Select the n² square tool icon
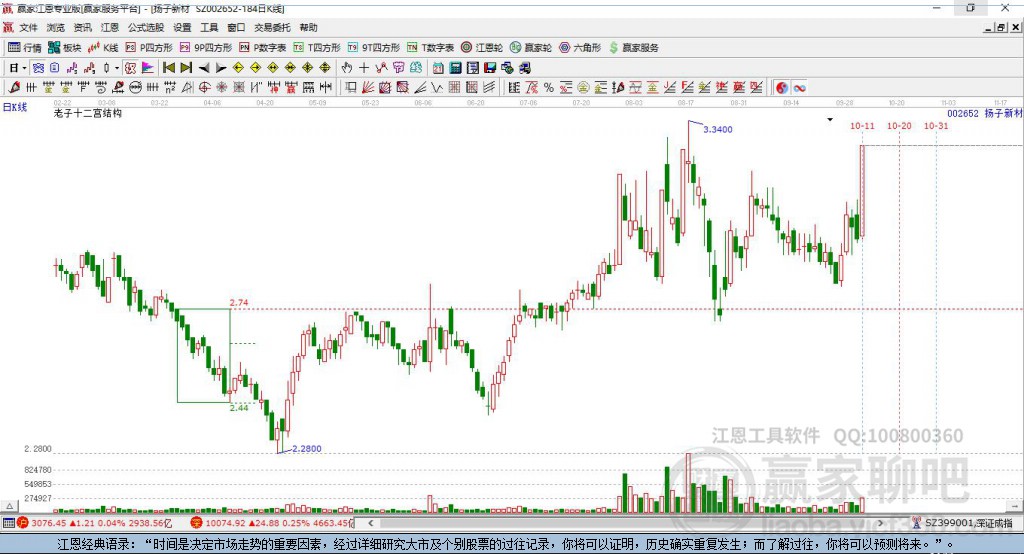Image resolution: width=1024 pixels, height=554 pixels. click(x=170, y=88)
